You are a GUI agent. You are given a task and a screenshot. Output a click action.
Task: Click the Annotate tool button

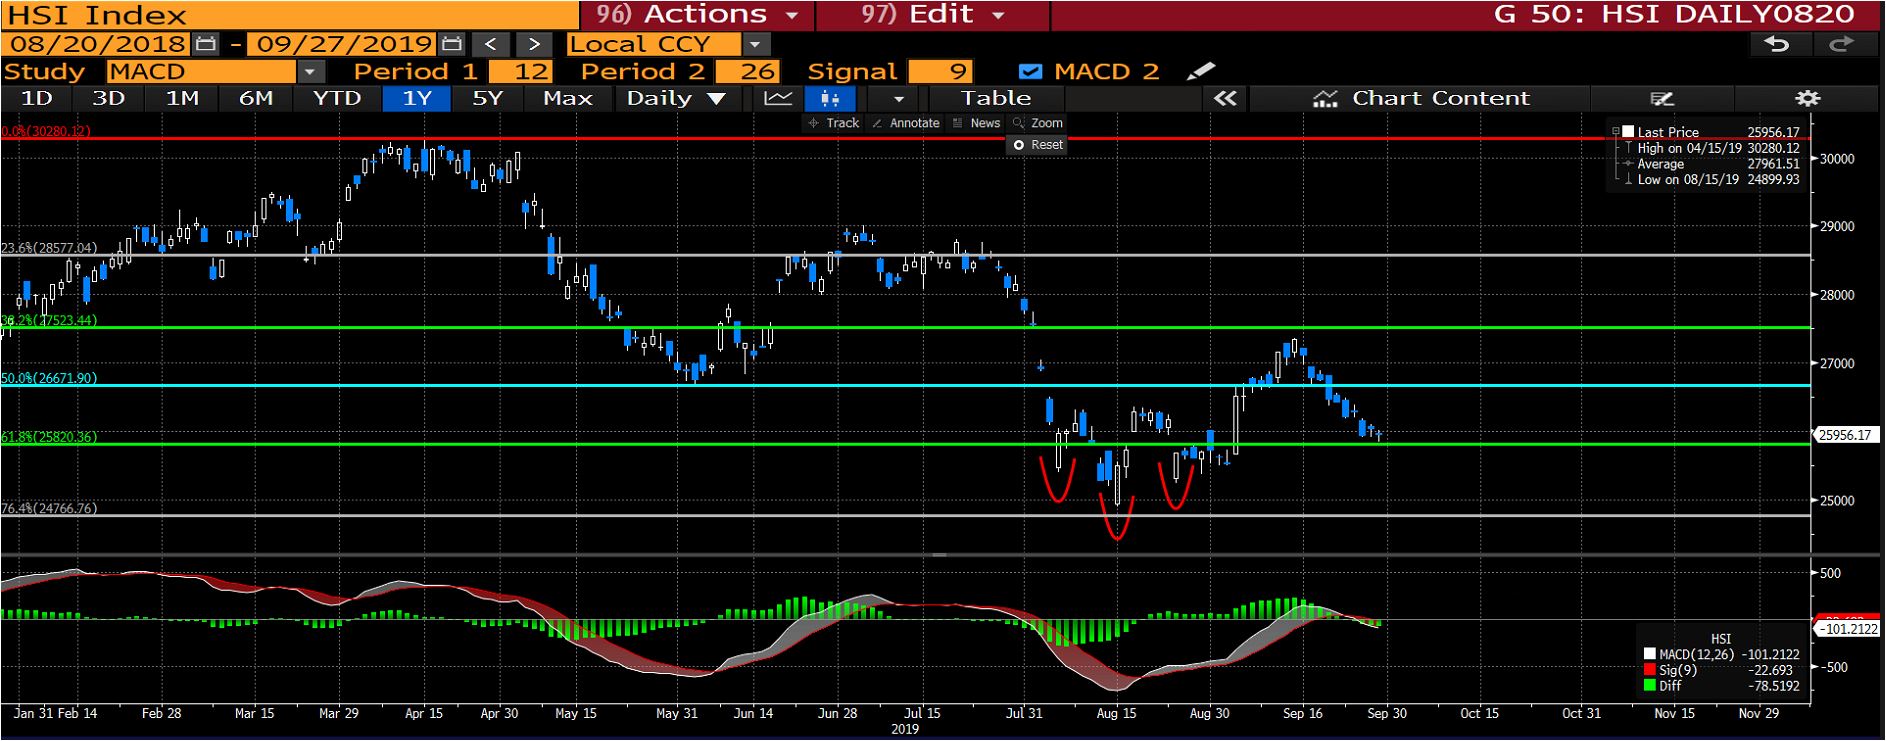click(905, 123)
